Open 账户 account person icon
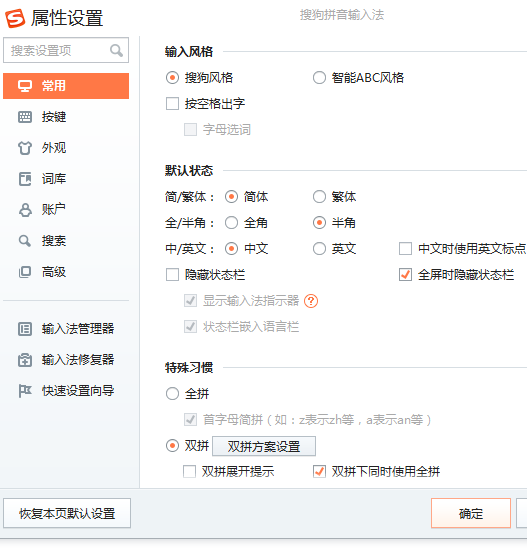Image resolution: width=527 pixels, height=549 pixels. coord(25,210)
